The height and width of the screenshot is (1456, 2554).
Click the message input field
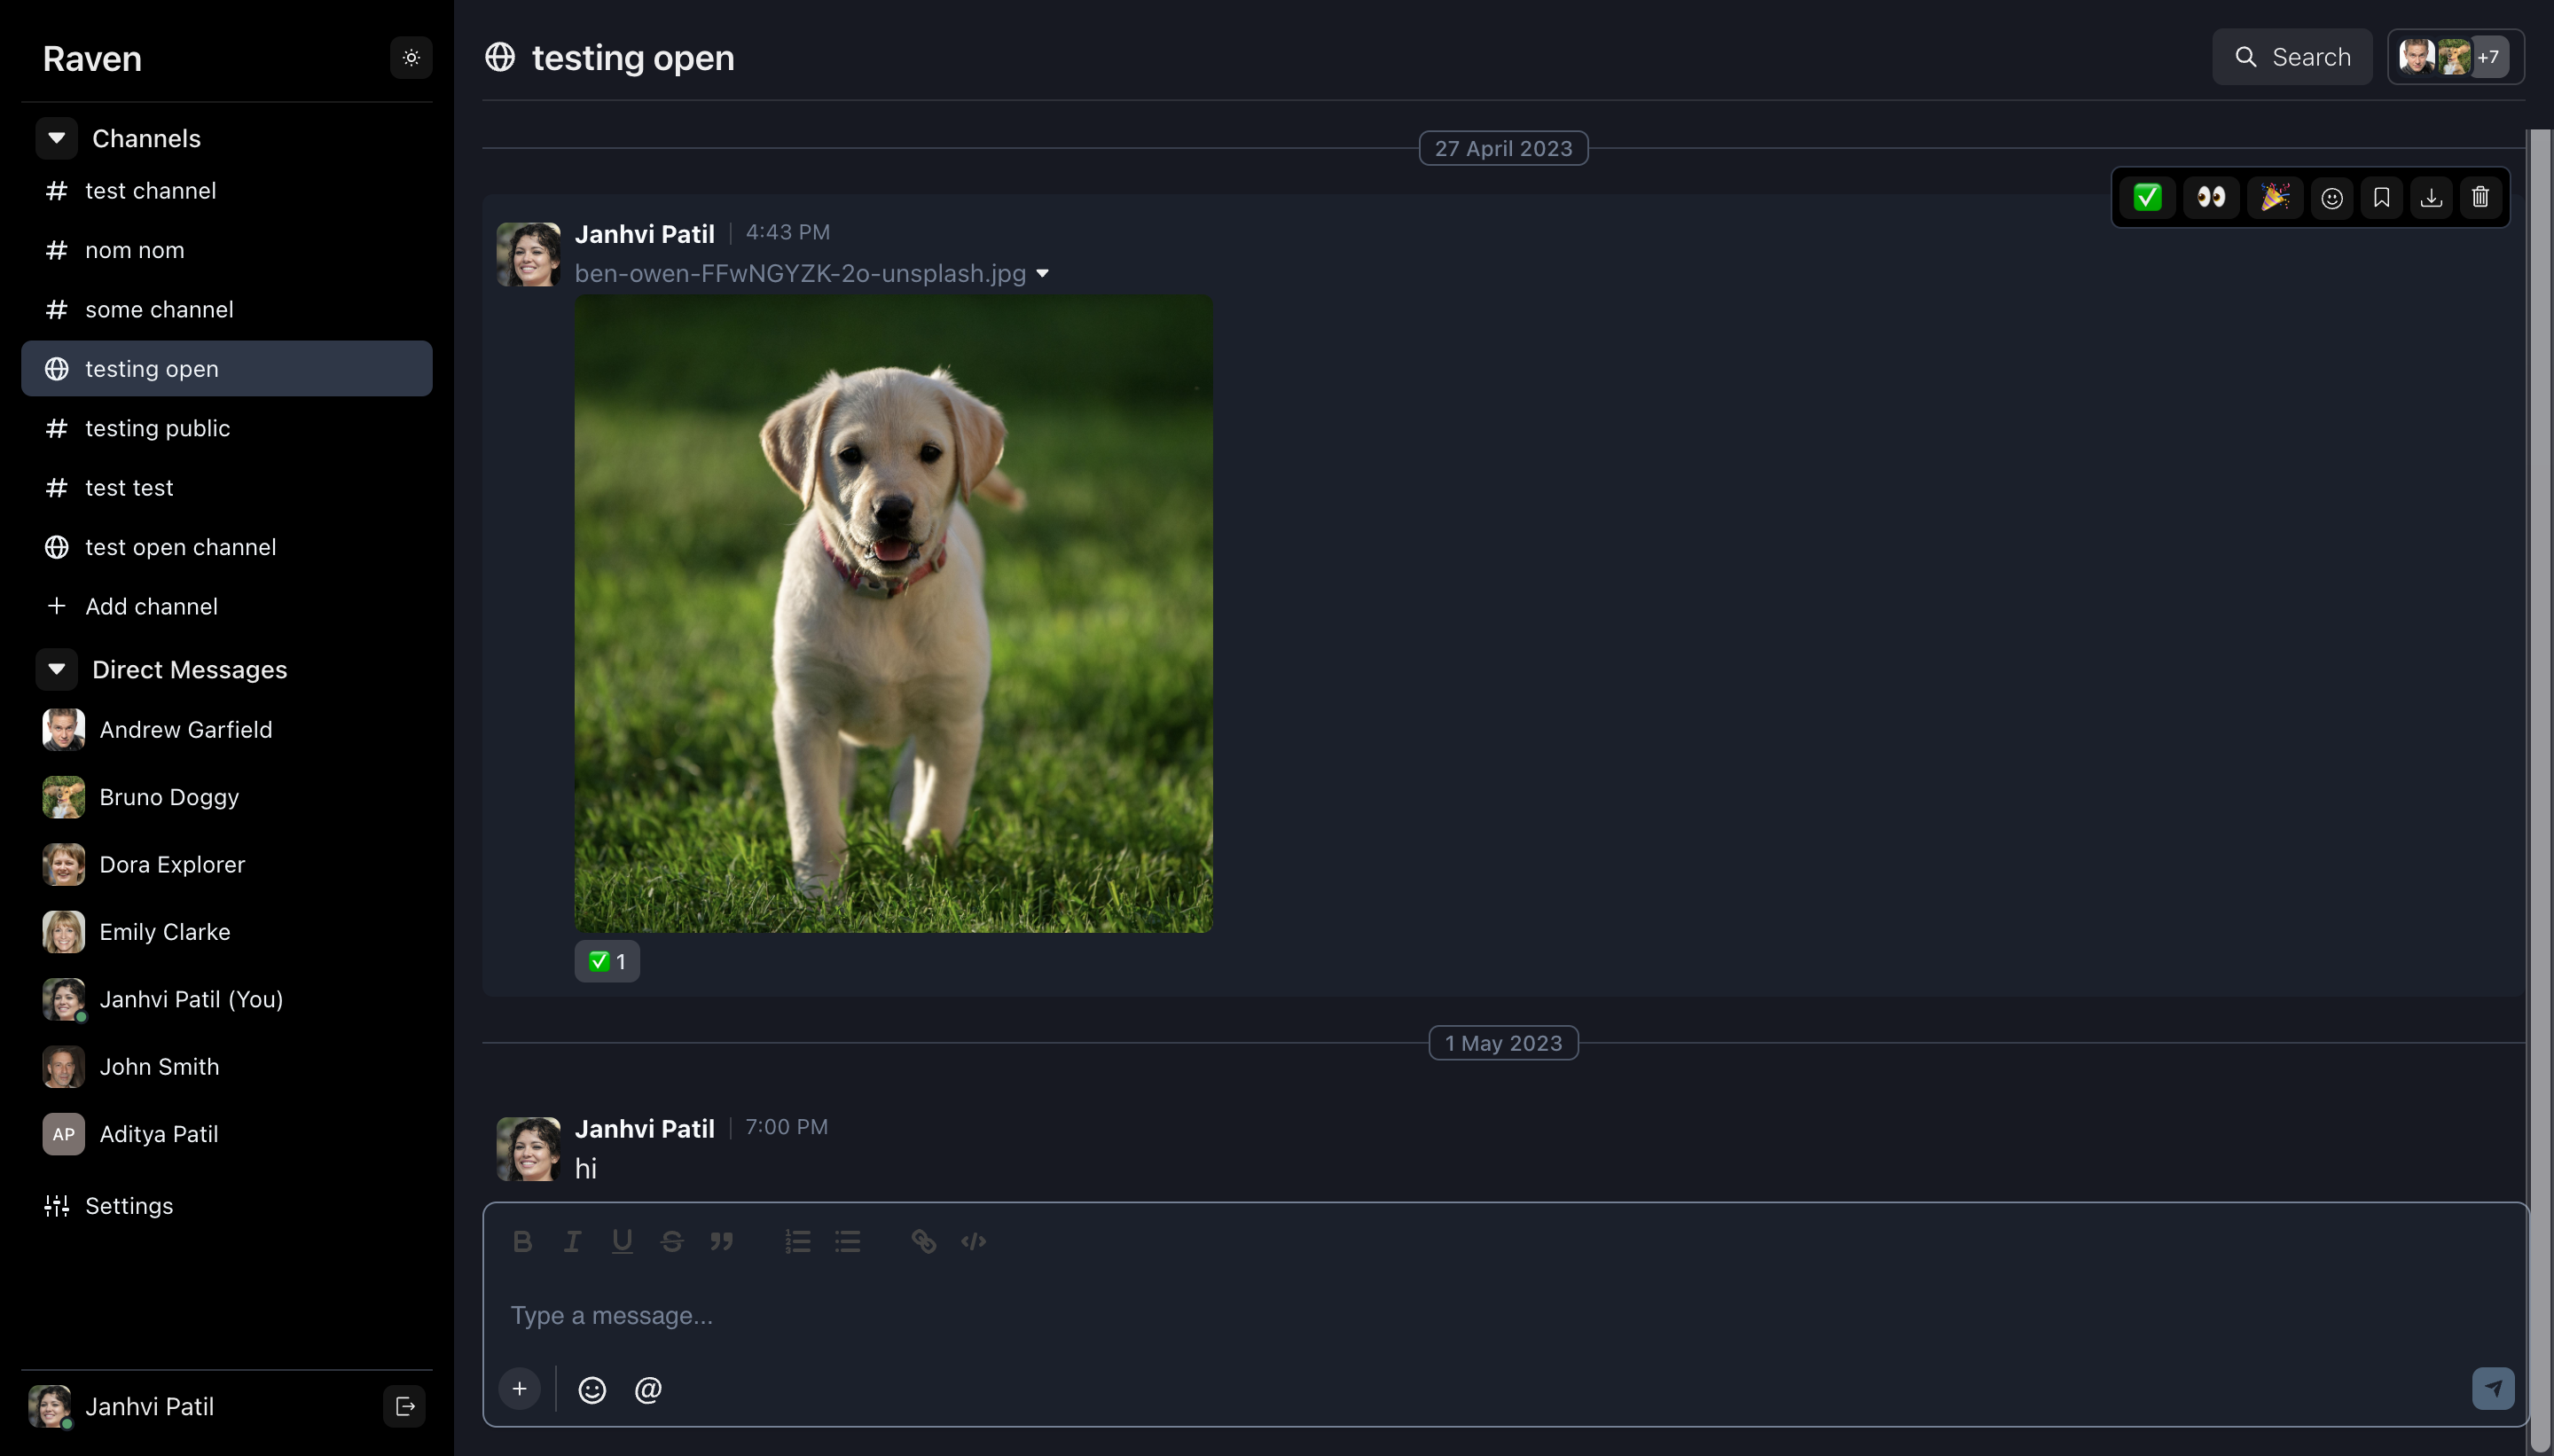tap(1505, 1314)
